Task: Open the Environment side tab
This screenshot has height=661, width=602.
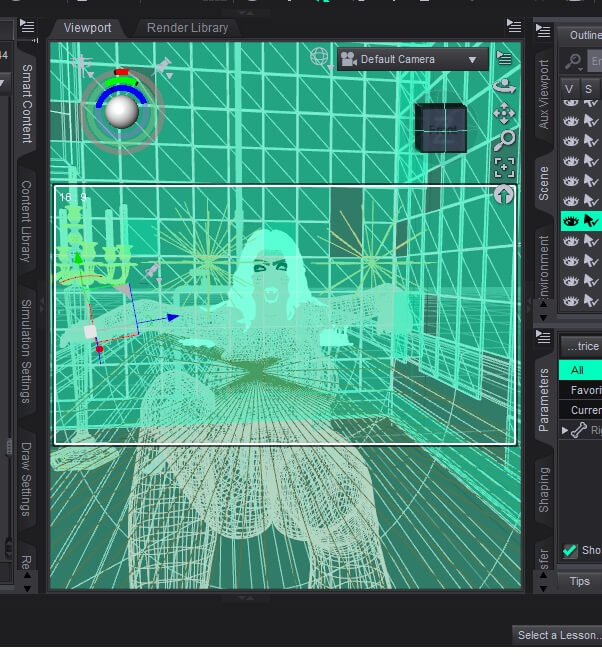Action: tap(544, 266)
